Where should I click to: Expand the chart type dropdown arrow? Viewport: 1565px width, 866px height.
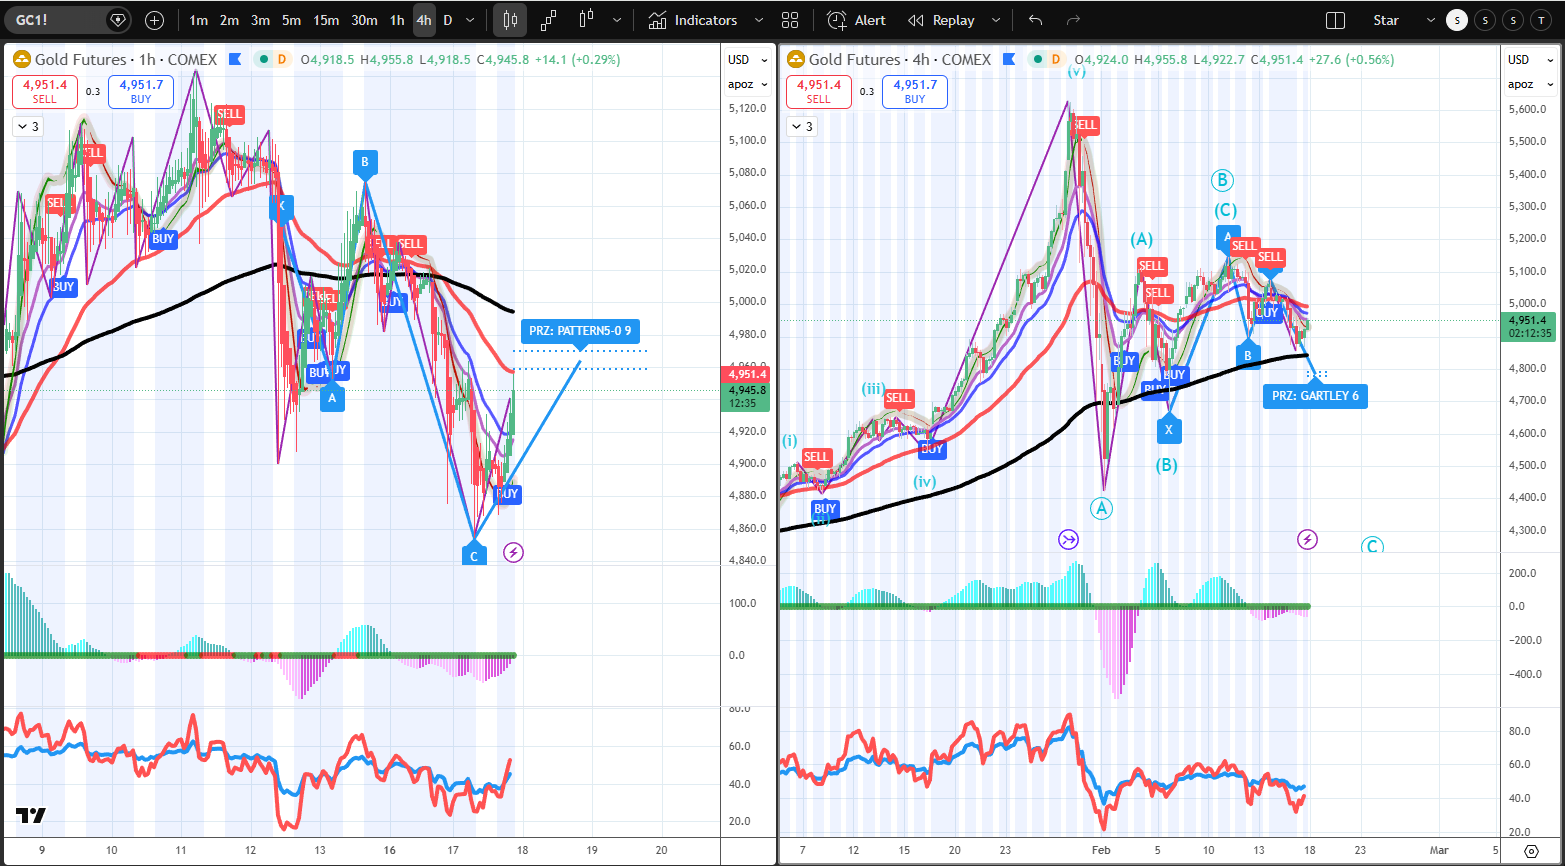click(x=617, y=20)
